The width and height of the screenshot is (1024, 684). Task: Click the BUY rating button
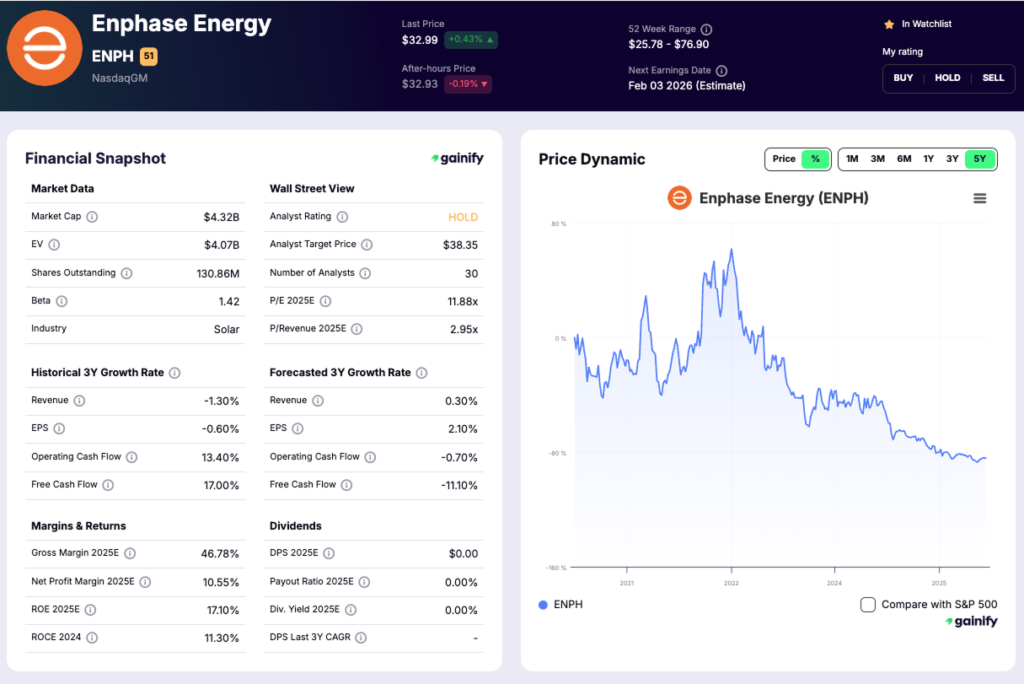pos(903,77)
